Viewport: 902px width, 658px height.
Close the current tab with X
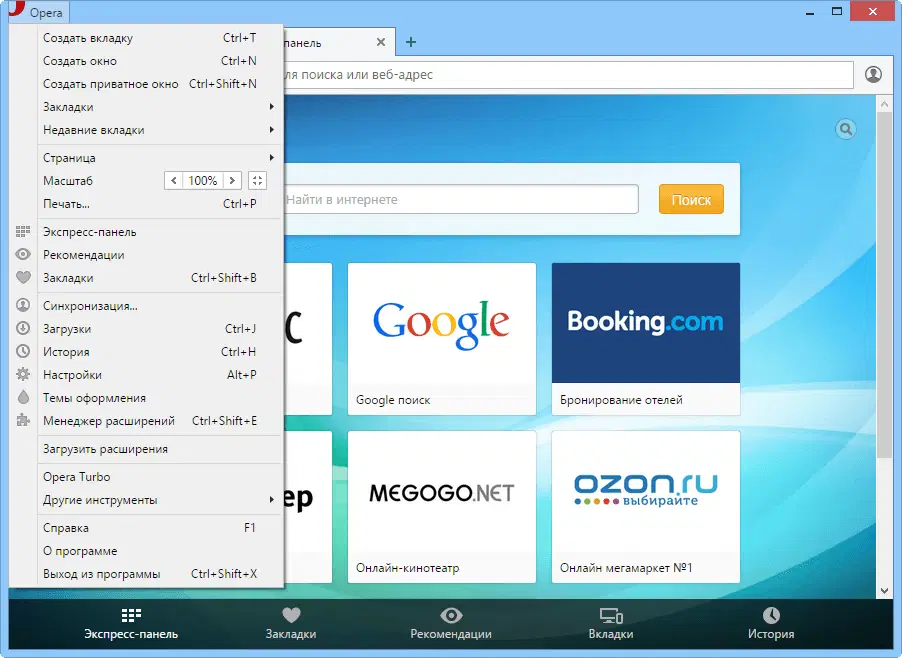(x=381, y=42)
